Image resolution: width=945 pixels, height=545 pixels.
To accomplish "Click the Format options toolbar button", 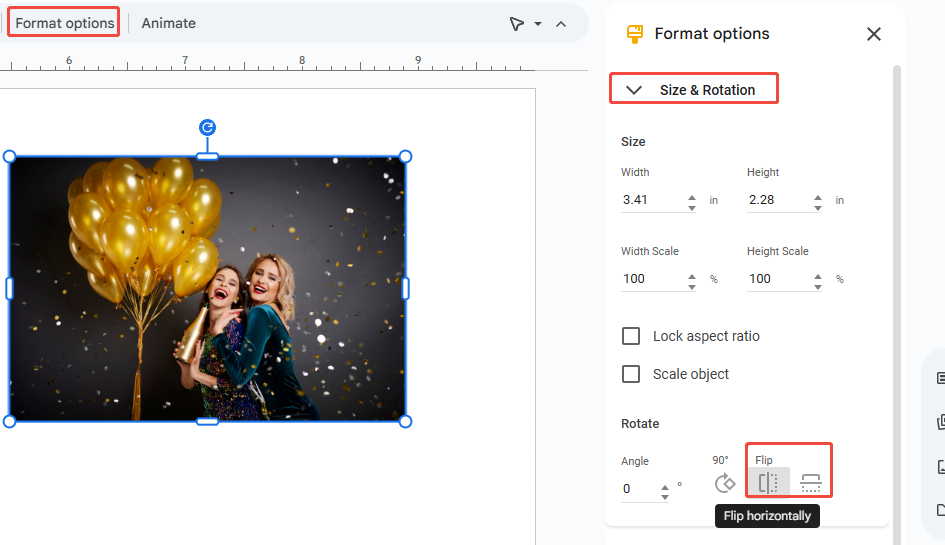I will click(x=64, y=23).
